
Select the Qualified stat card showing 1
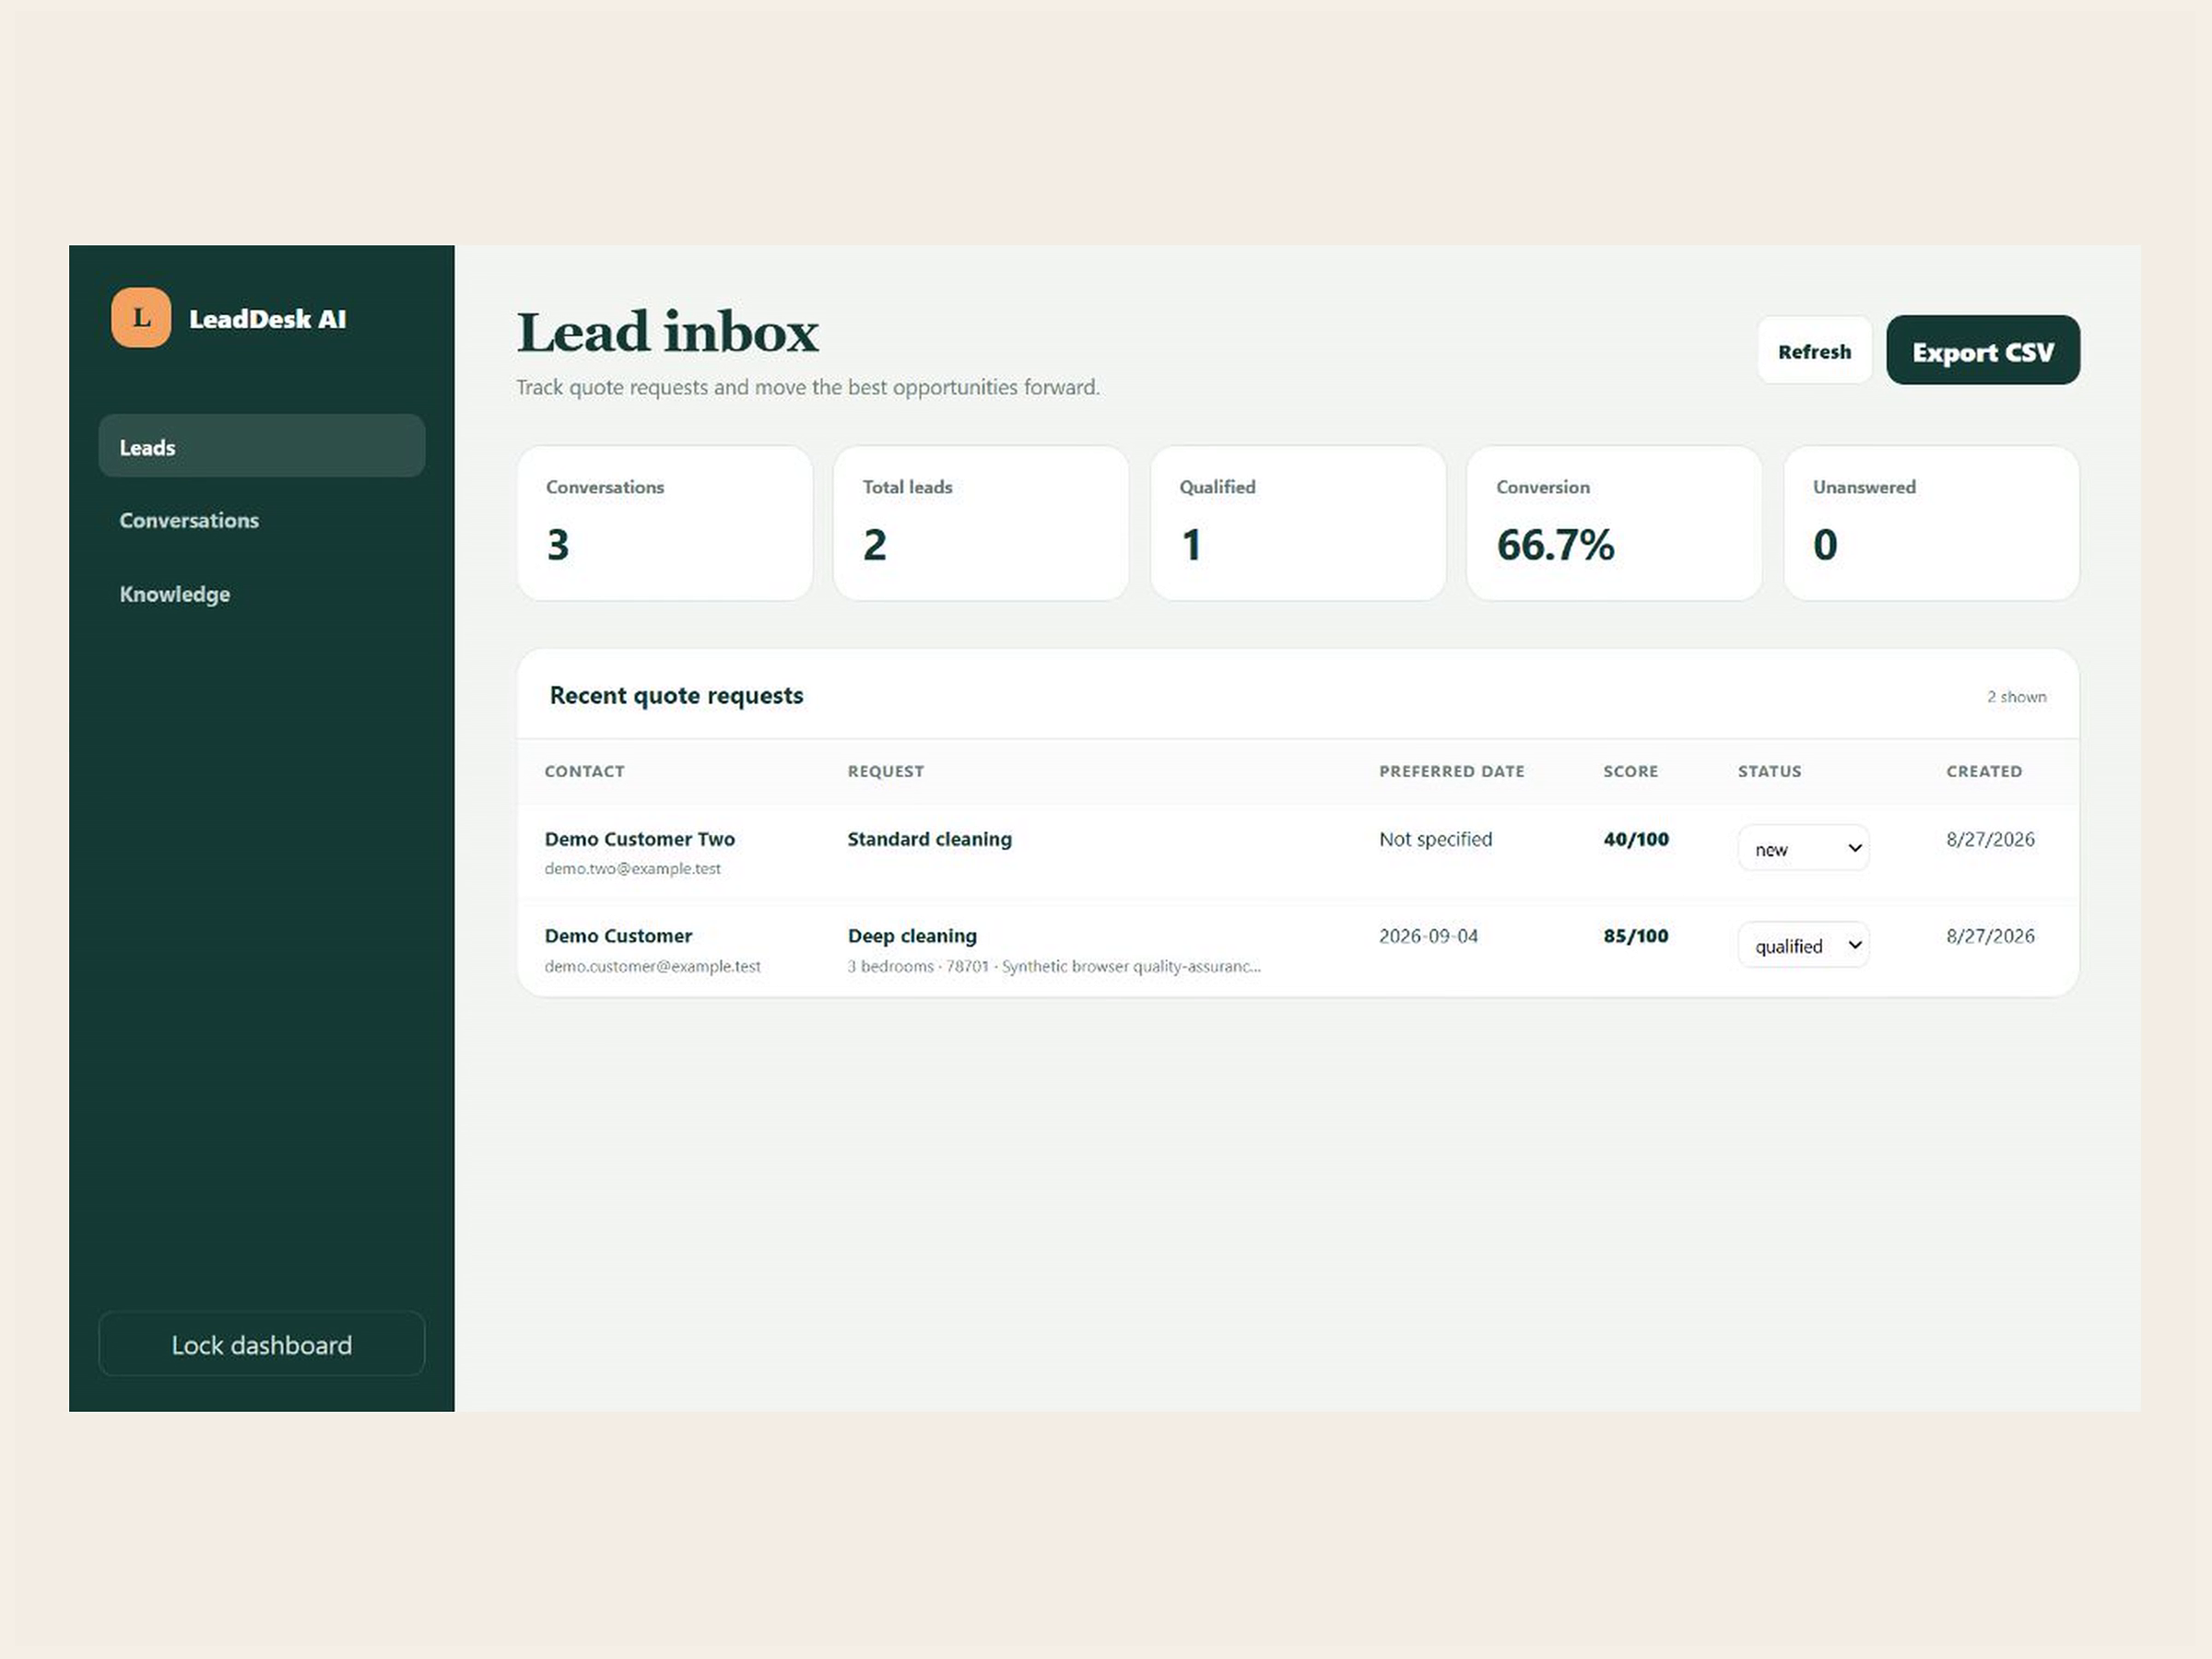[1298, 523]
